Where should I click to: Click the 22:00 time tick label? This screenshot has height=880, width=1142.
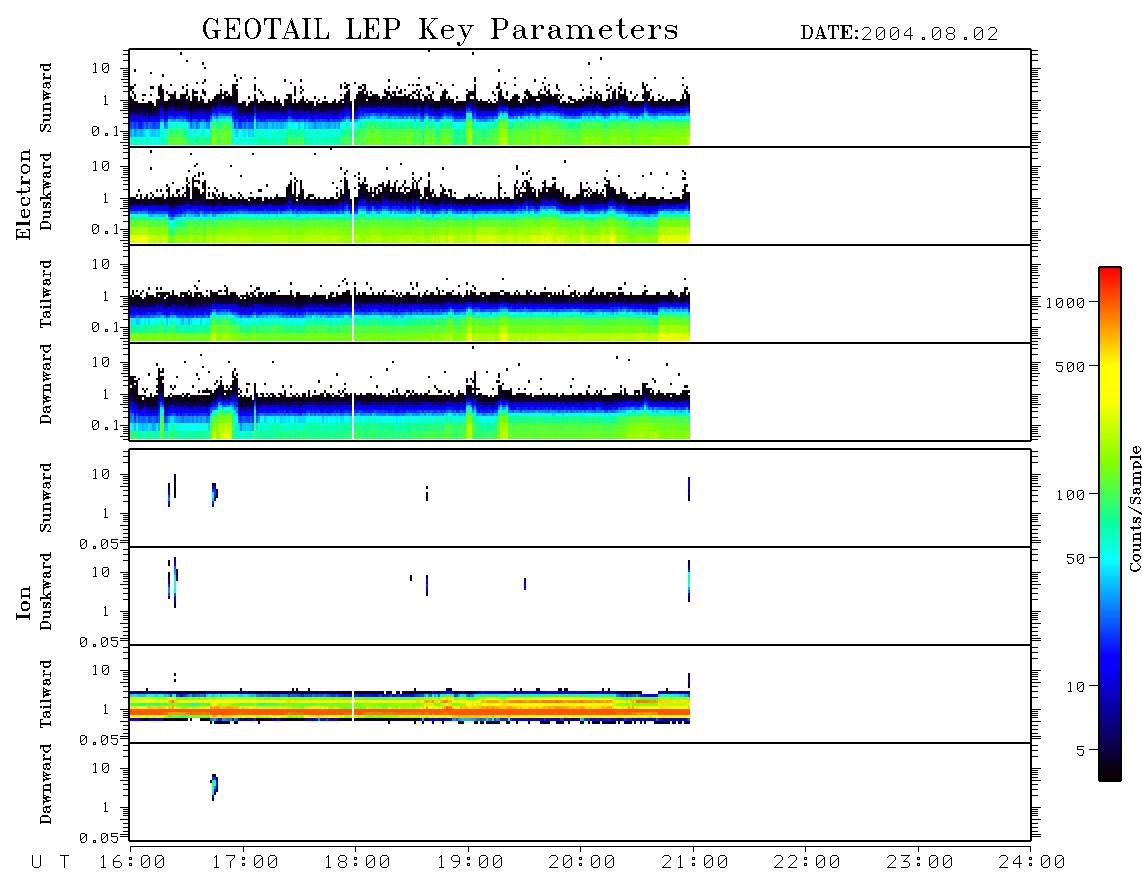[x=808, y=863]
